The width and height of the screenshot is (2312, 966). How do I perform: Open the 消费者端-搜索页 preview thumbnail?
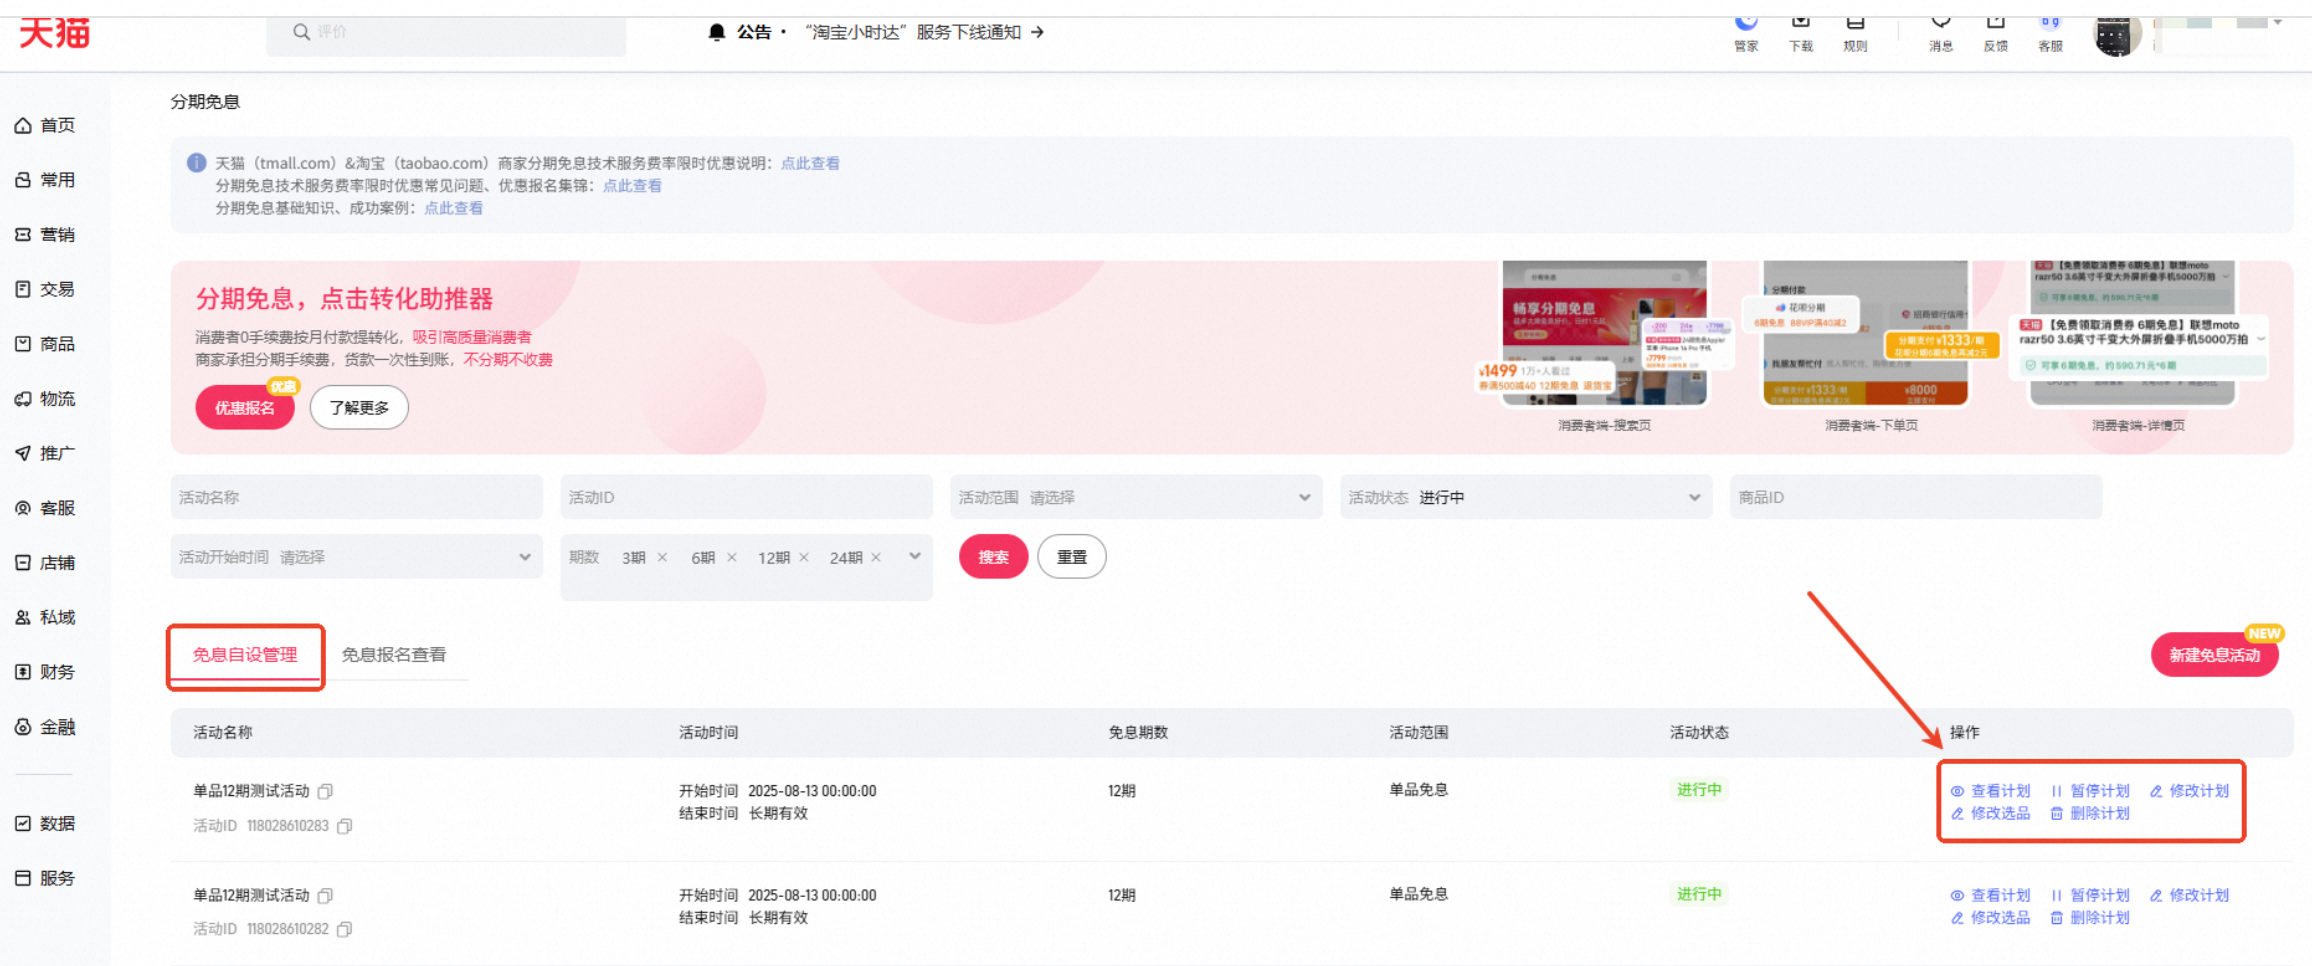point(1605,334)
